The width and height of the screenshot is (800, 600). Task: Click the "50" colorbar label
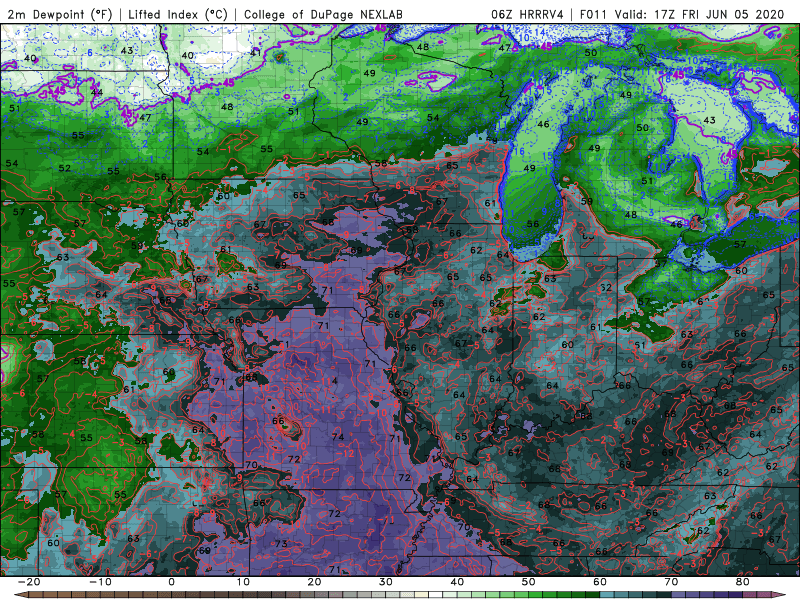click(x=529, y=582)
